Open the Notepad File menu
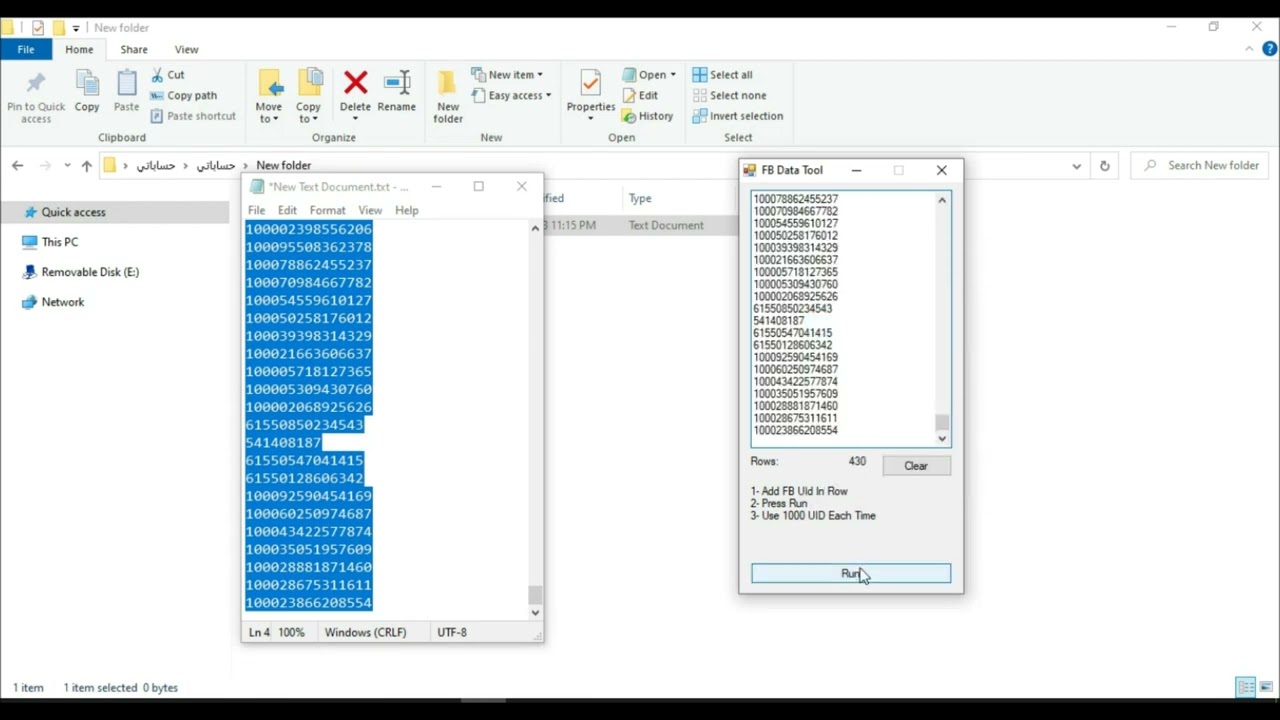This screenshot has width=1280, height=720. (x=256, y=210)
